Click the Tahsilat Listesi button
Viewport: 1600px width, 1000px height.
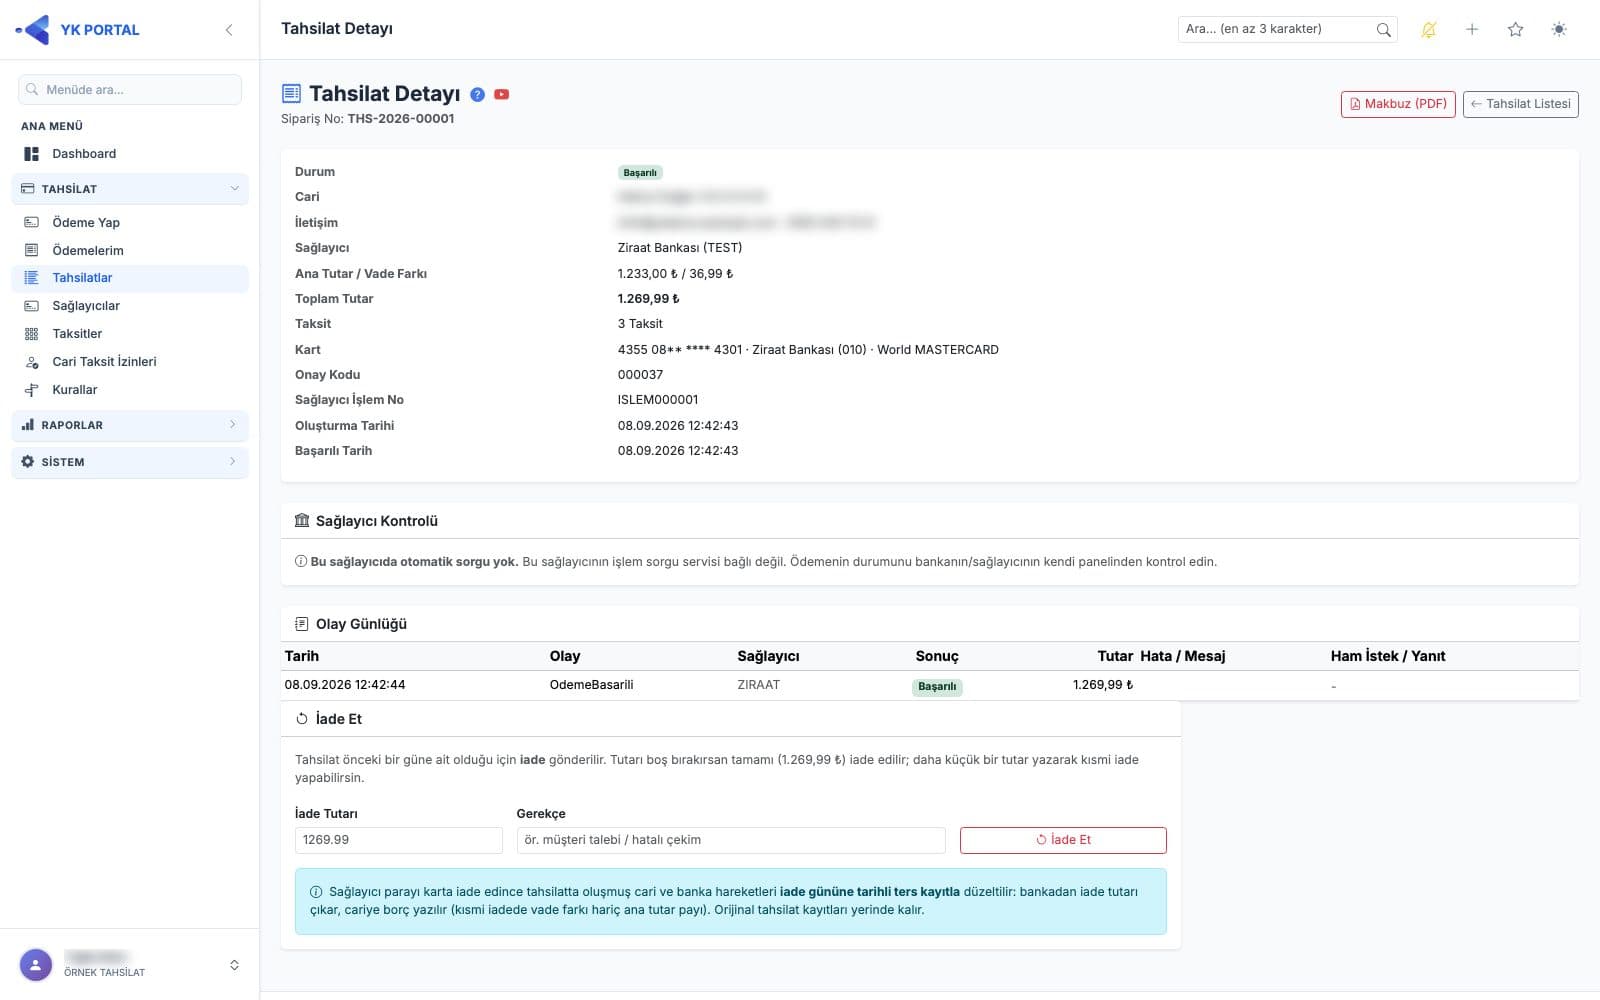(x=1520, y=104)
